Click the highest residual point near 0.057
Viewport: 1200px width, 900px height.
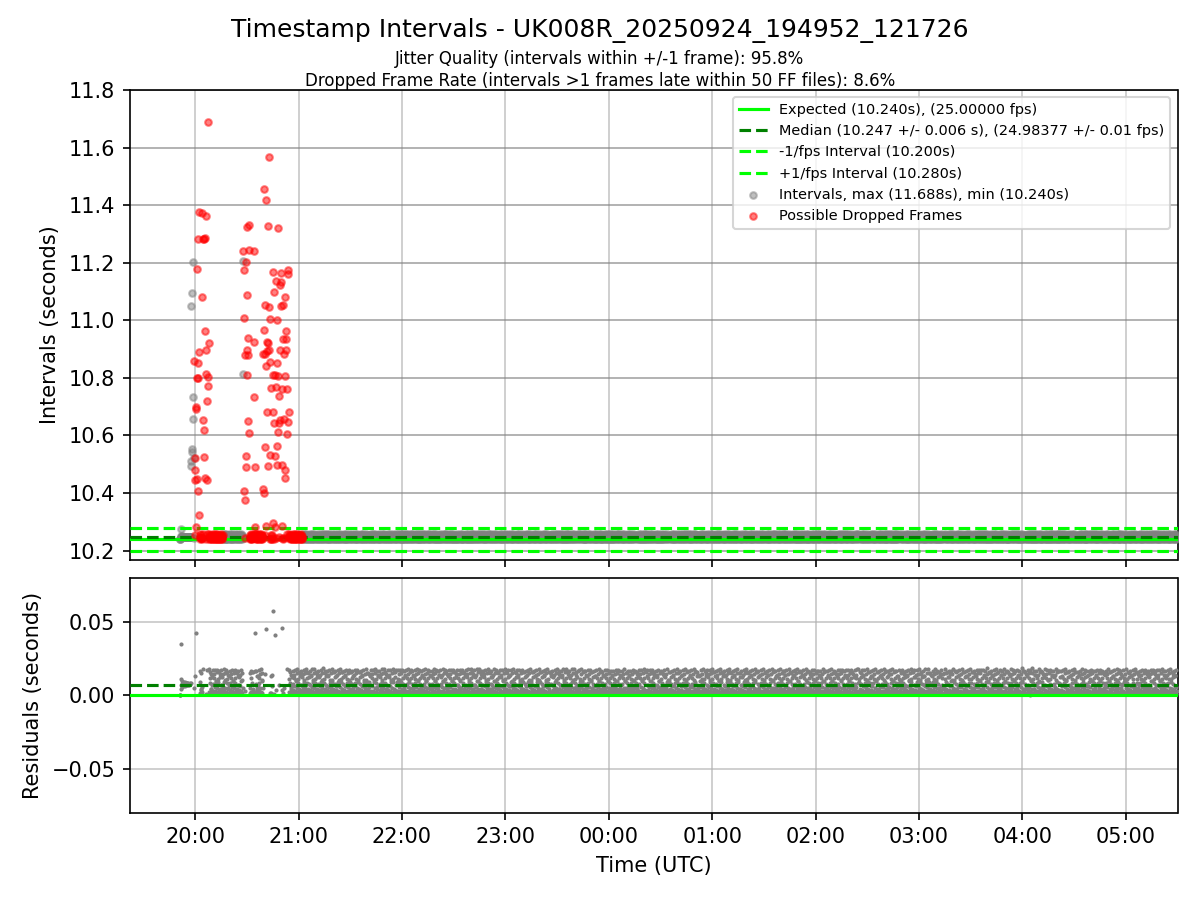273,611
